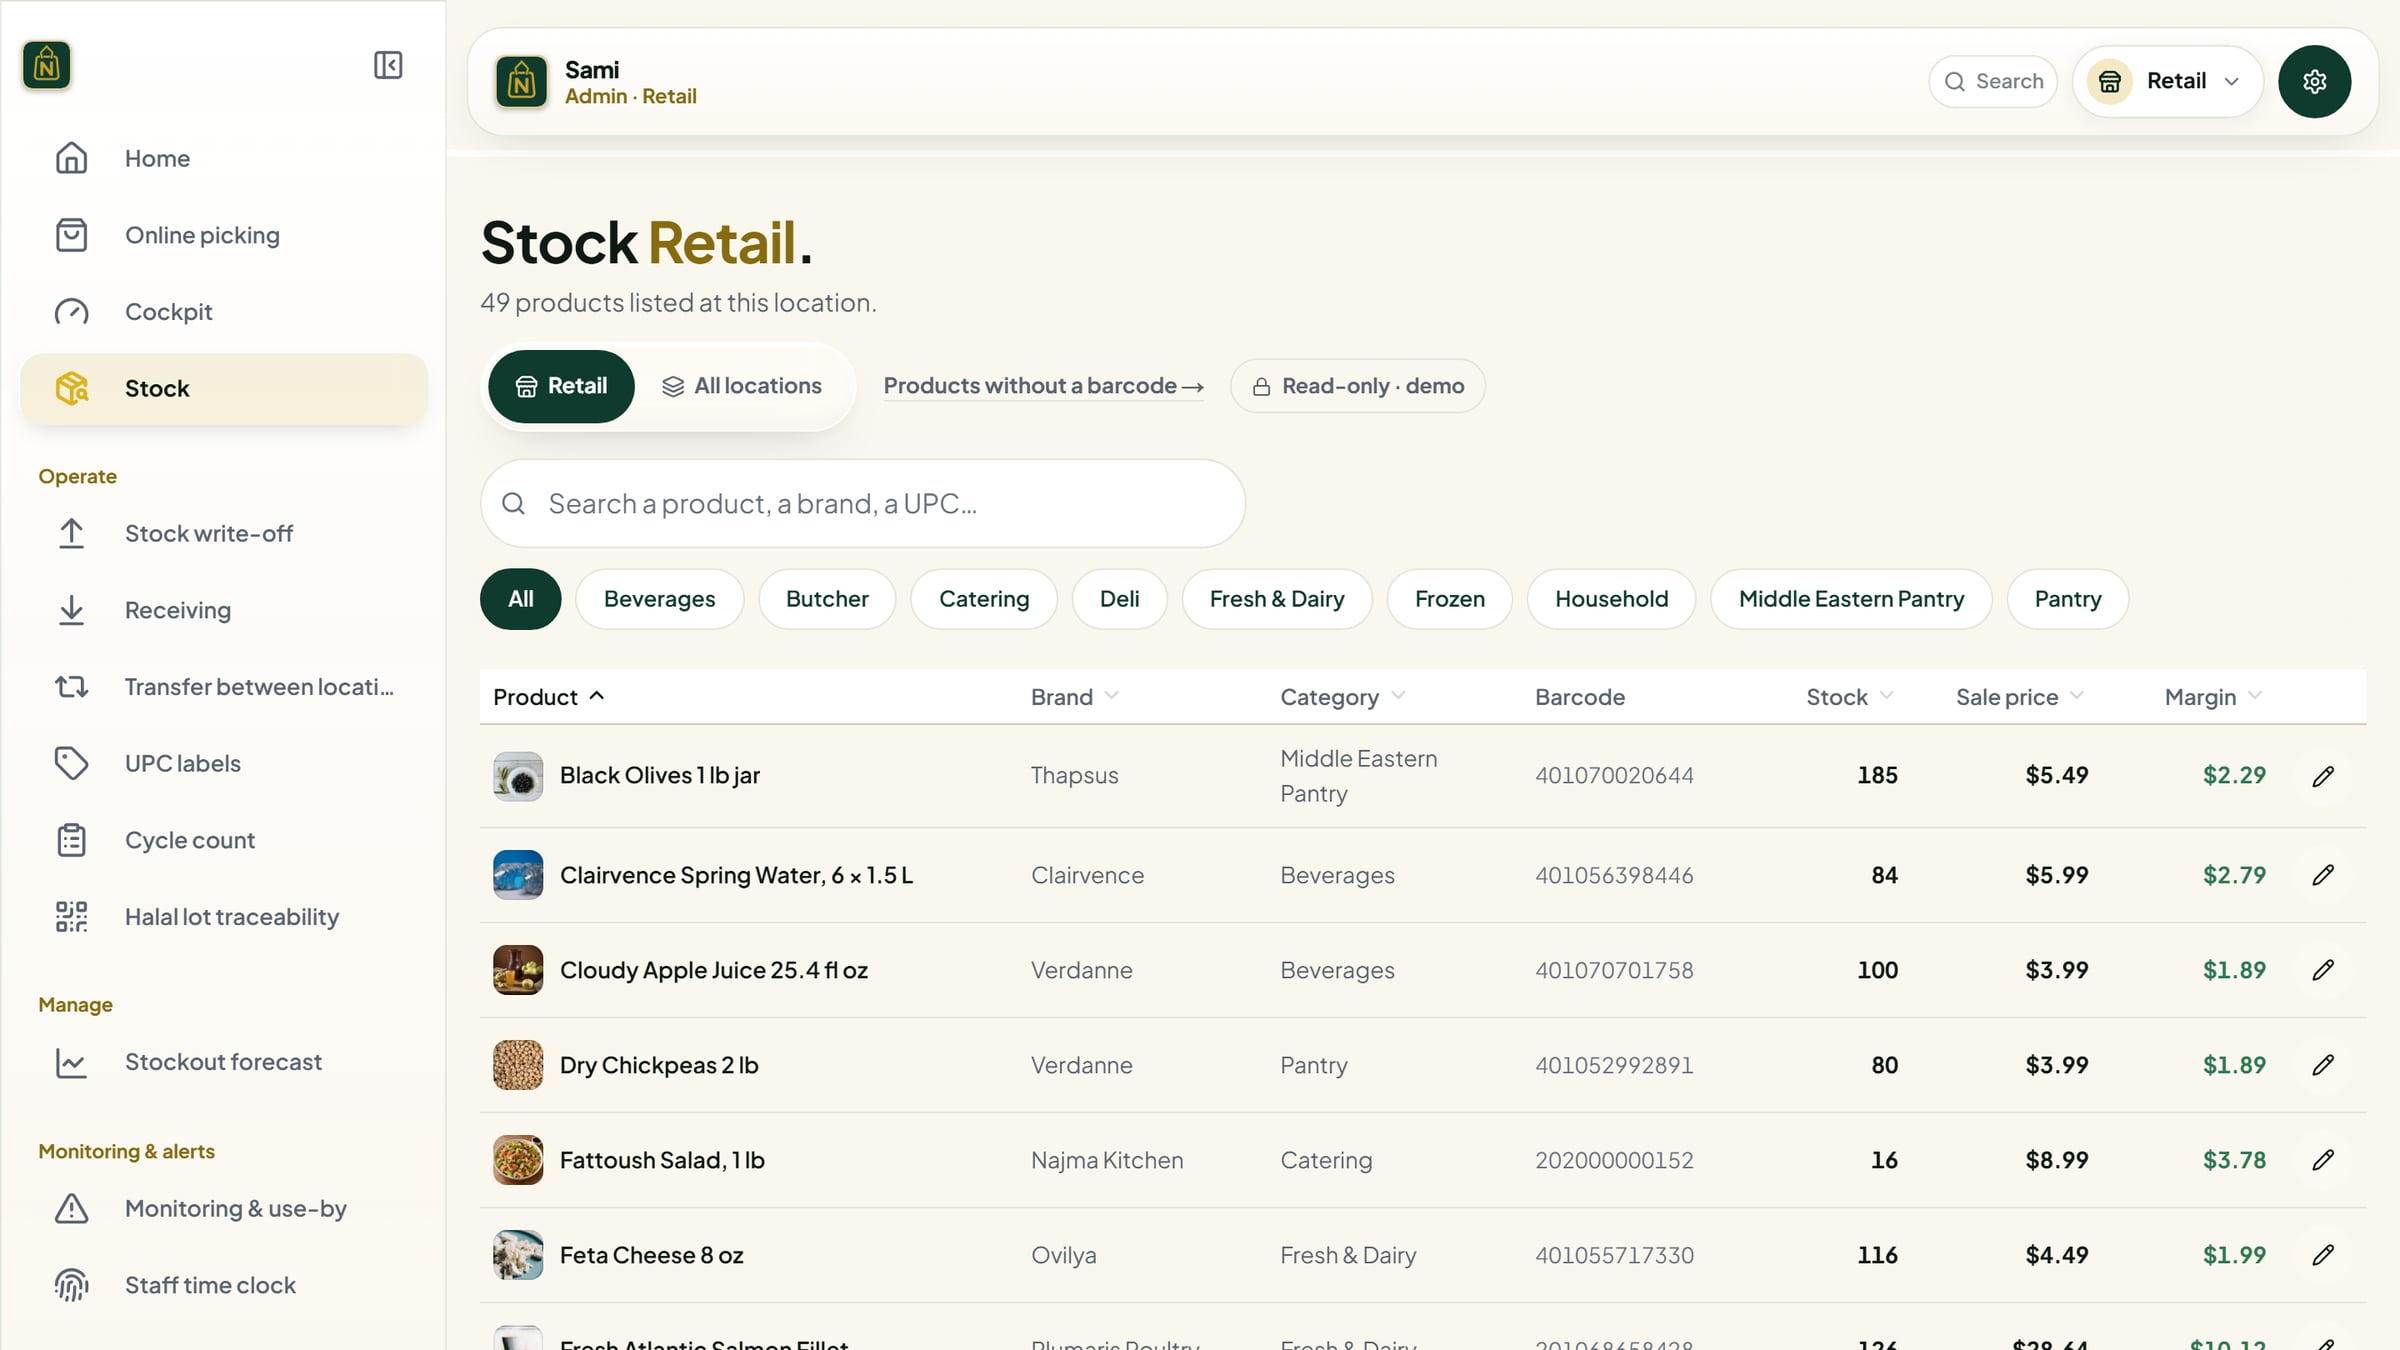Sort by the Margin column

[x=2213, y=697]
